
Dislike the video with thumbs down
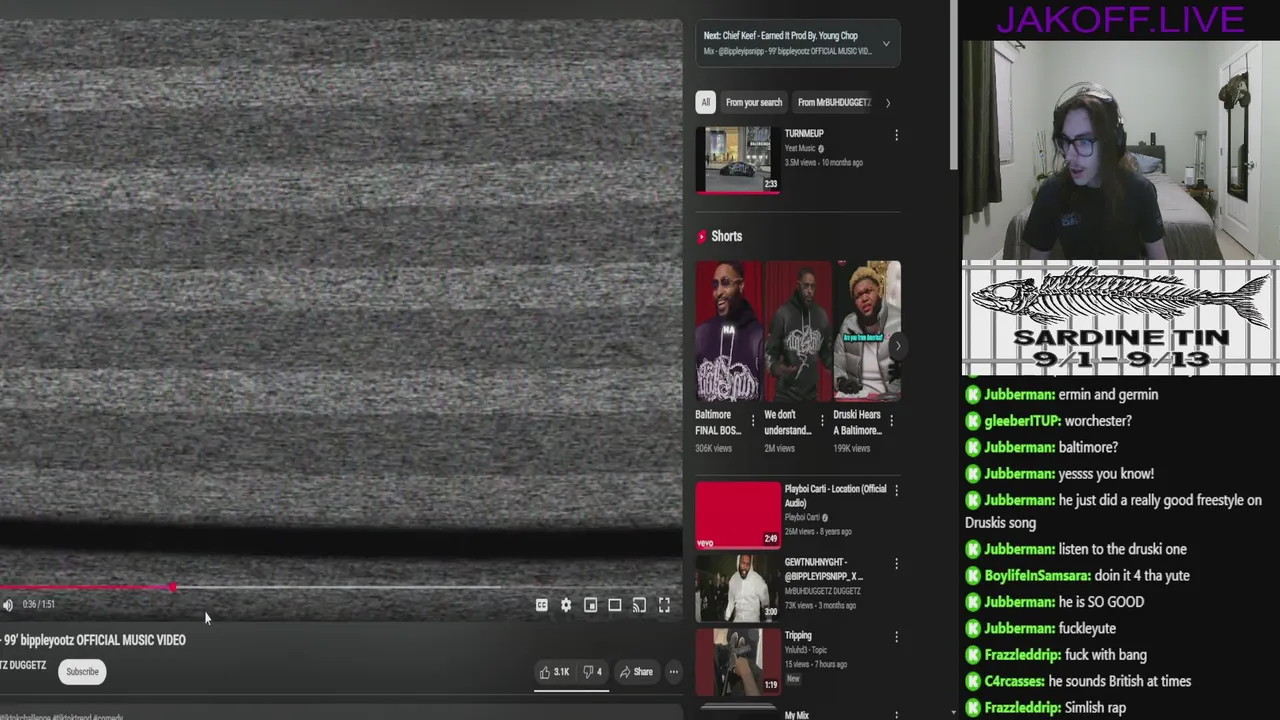[592, 672]
